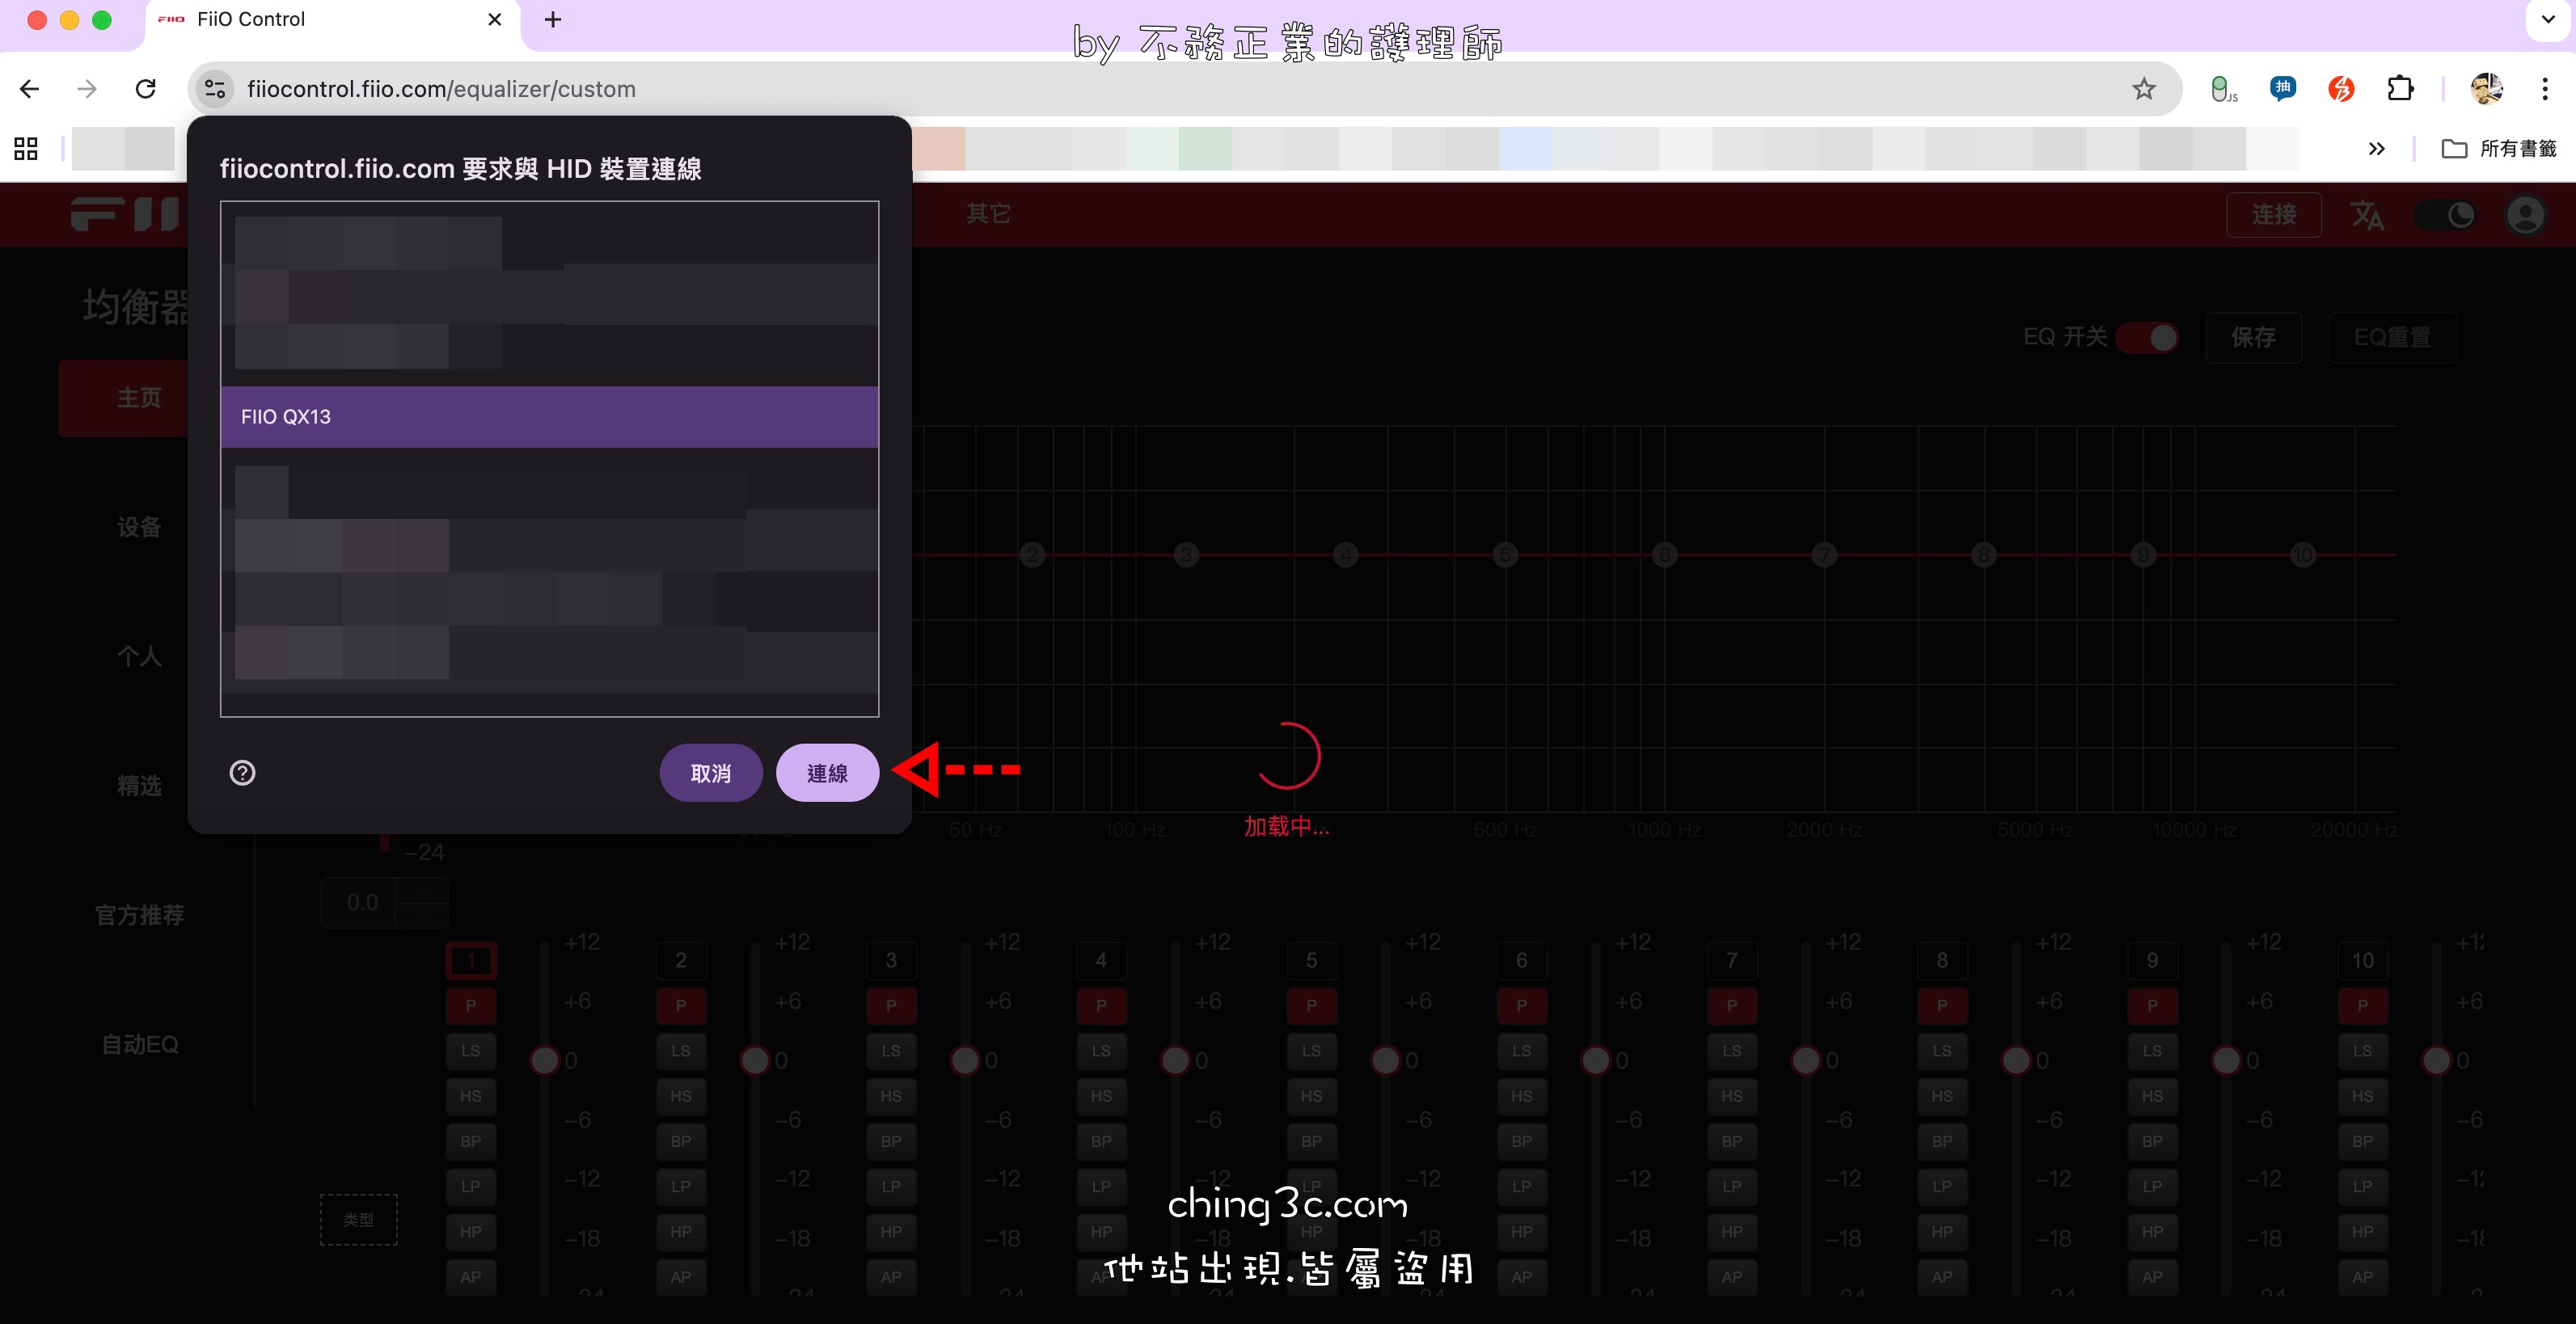Select the LS filter type for band 1
The image size is (2576, 1324).
point(470,1051)
